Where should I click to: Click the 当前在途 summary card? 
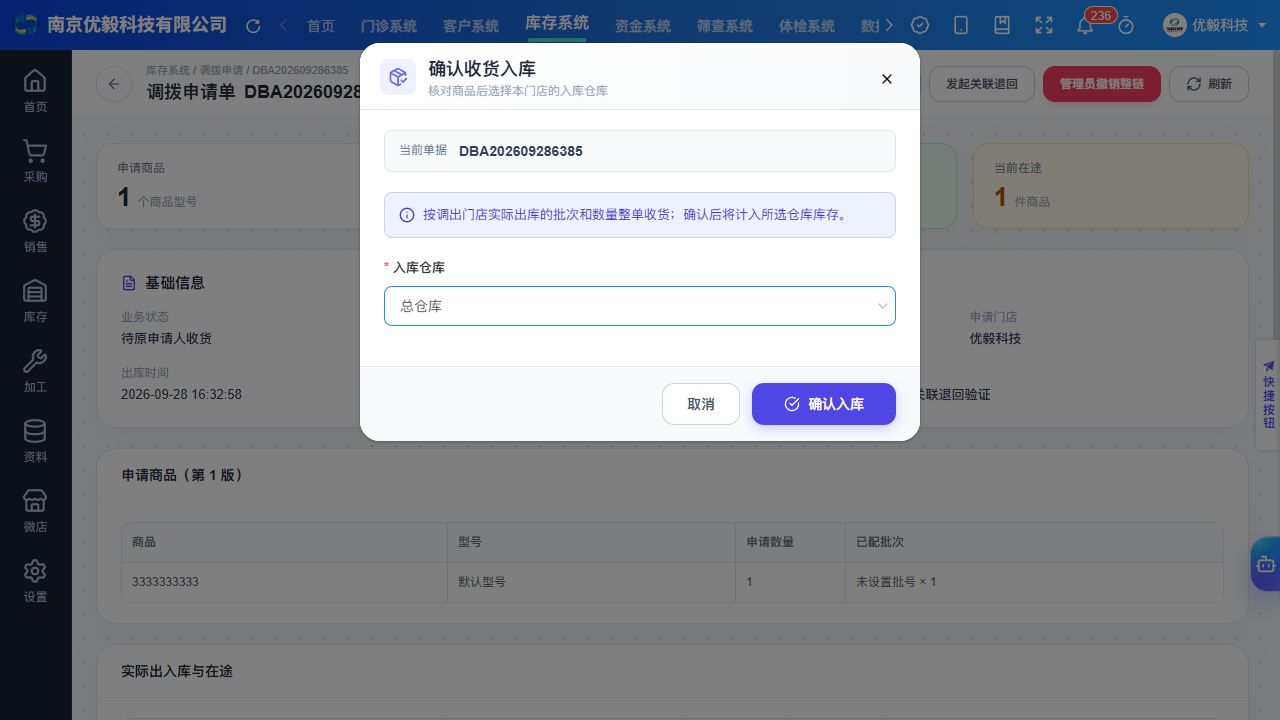point(1110,186)
